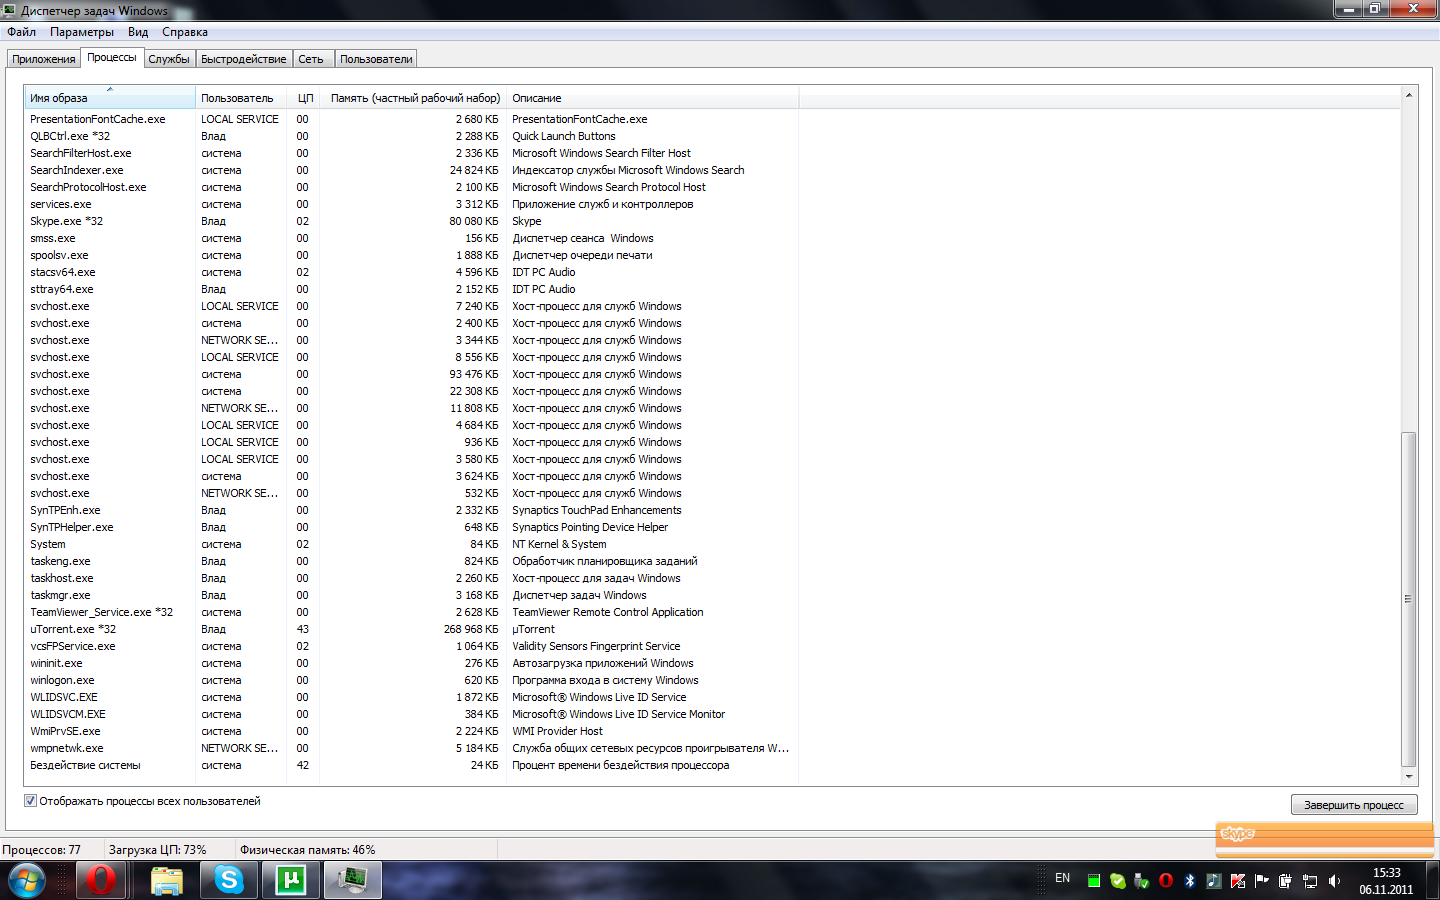Open the Windows Start menu orb
Viewport: 1440px width, 900px height.
(x=27, y=880)
